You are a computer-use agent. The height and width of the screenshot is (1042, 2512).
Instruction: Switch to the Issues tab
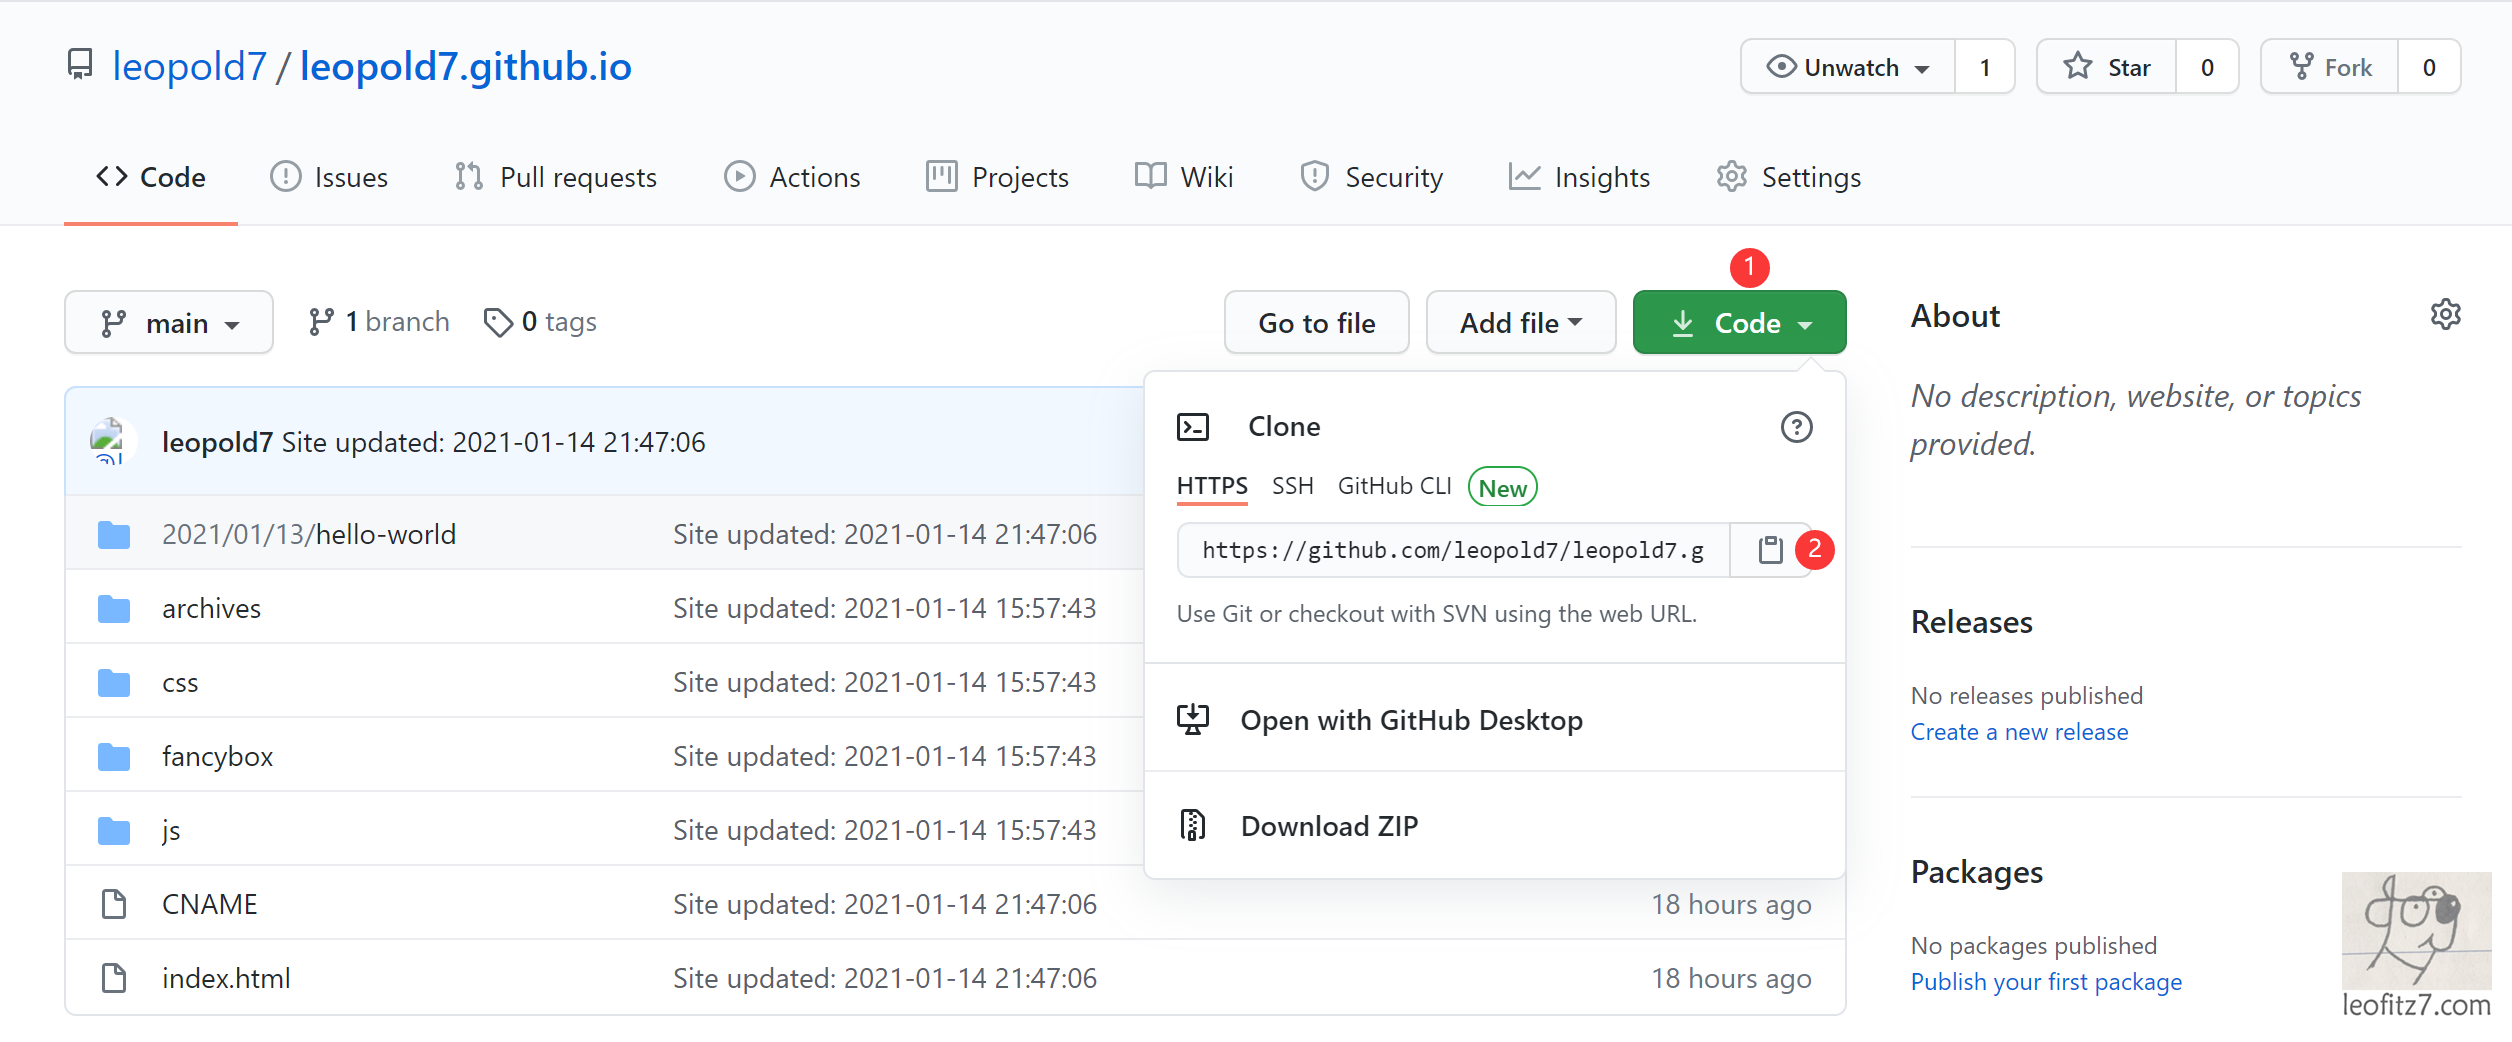point(329,177)
